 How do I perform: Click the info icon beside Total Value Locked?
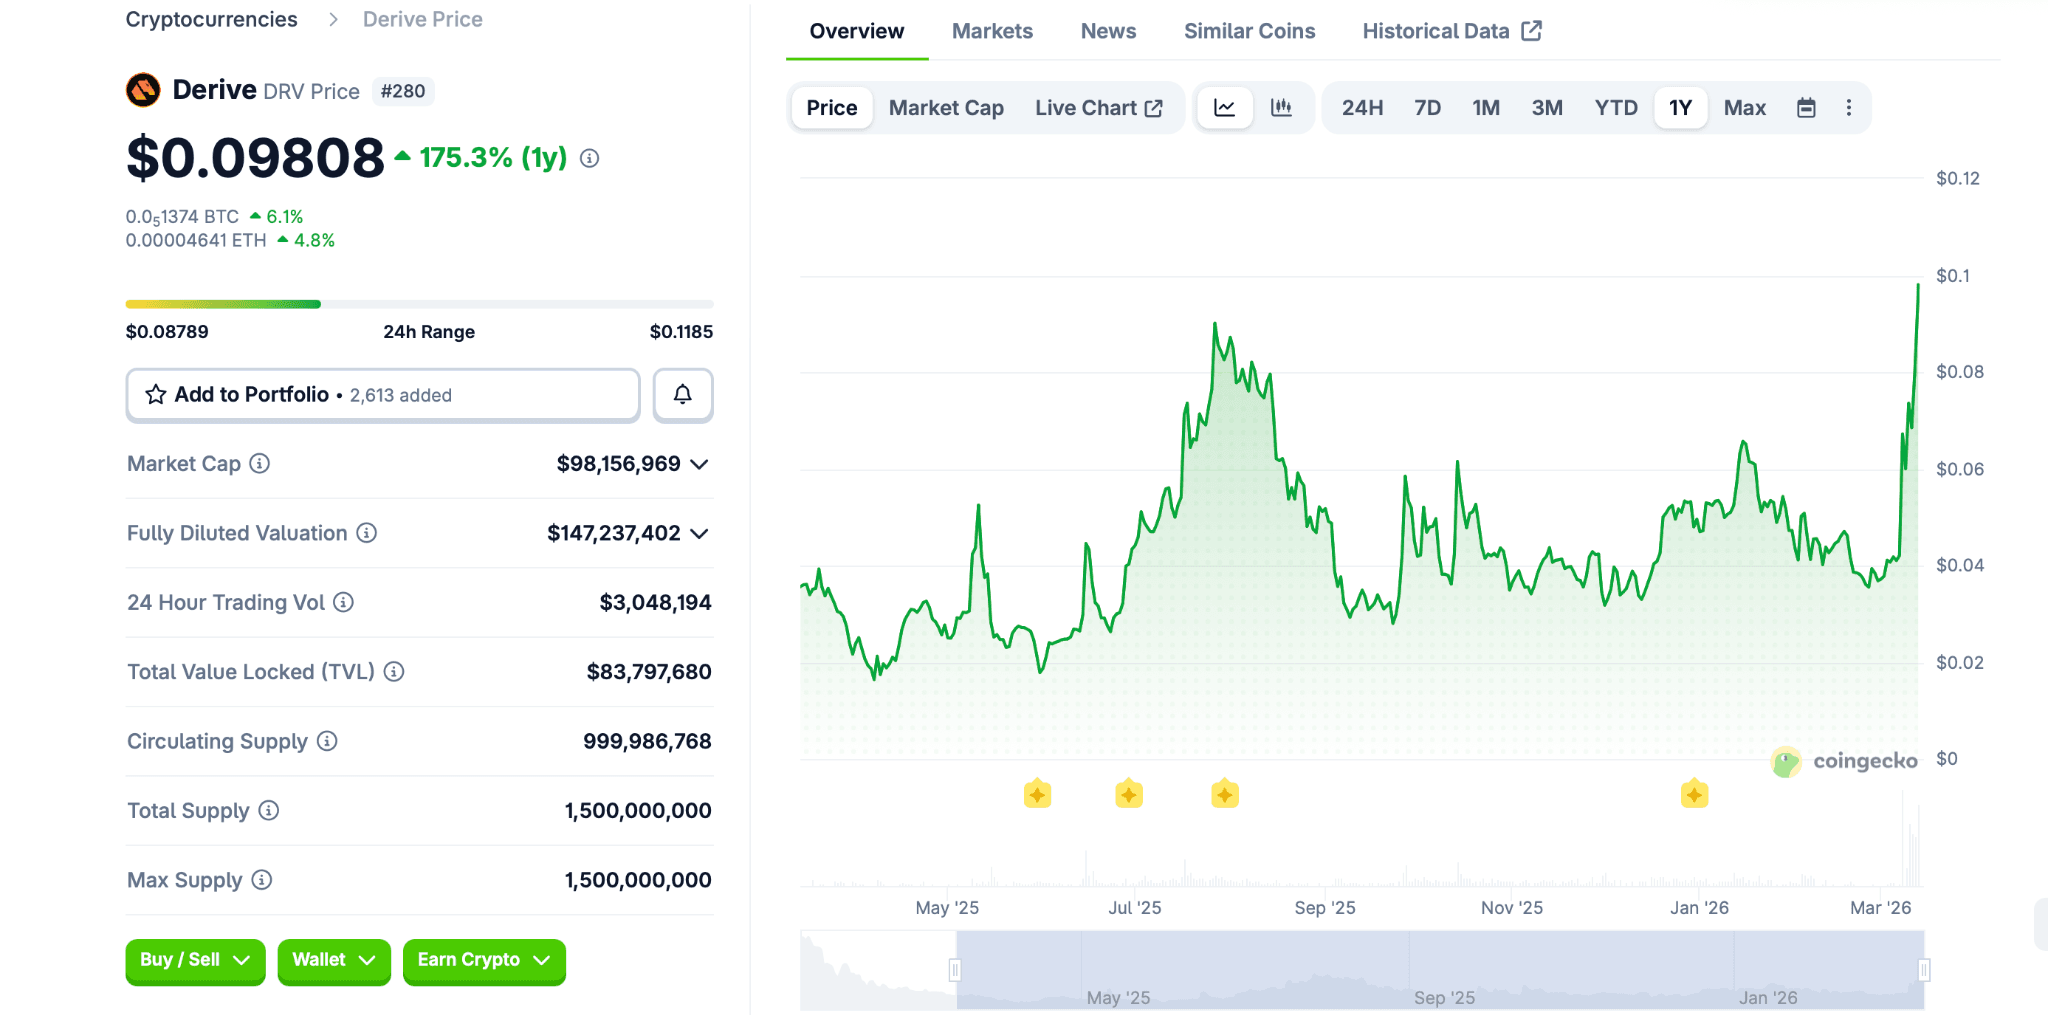coord(394,672)
